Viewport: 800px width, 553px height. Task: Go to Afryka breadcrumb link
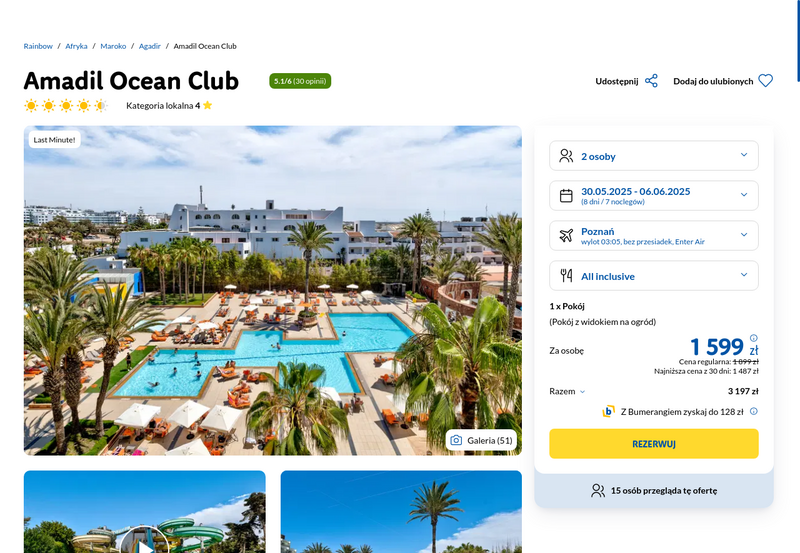(x=76, y=46)
